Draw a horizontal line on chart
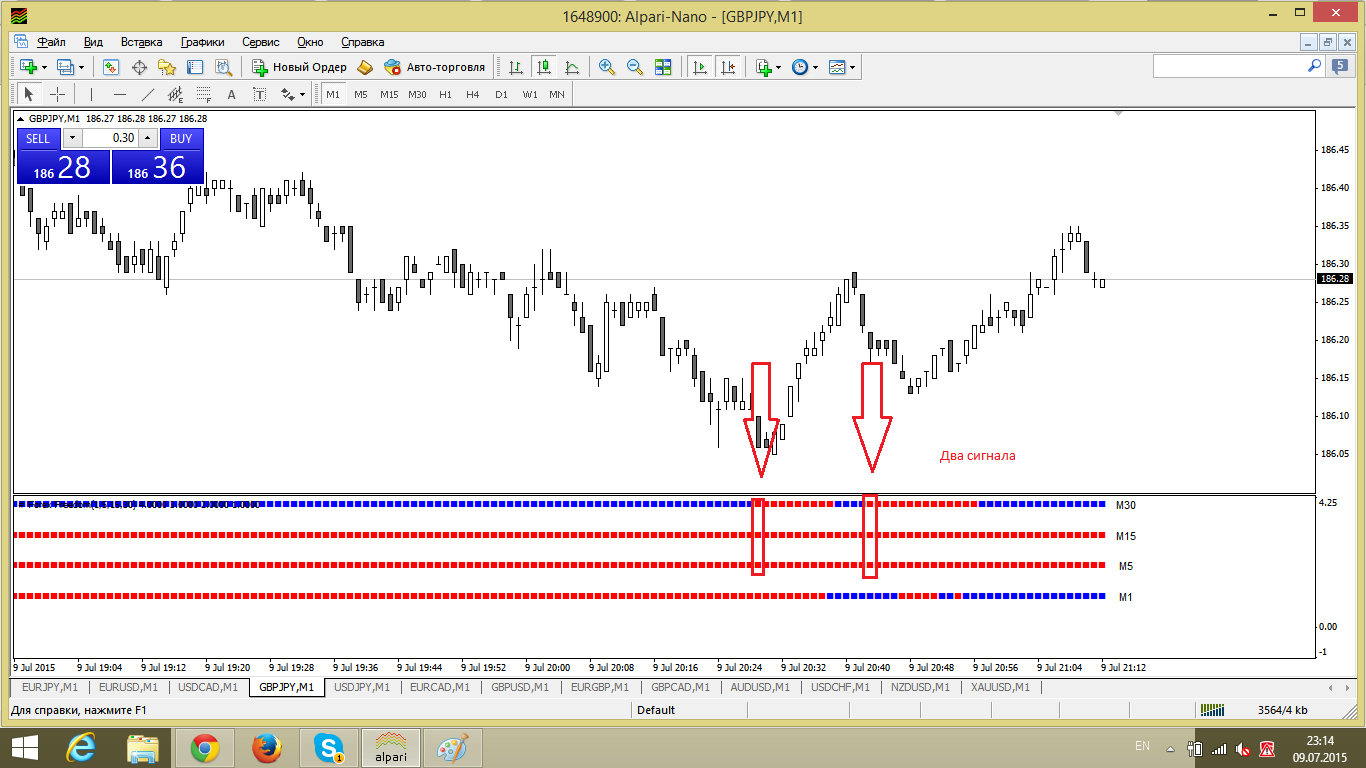1366x768 pixels. [119, 94]
